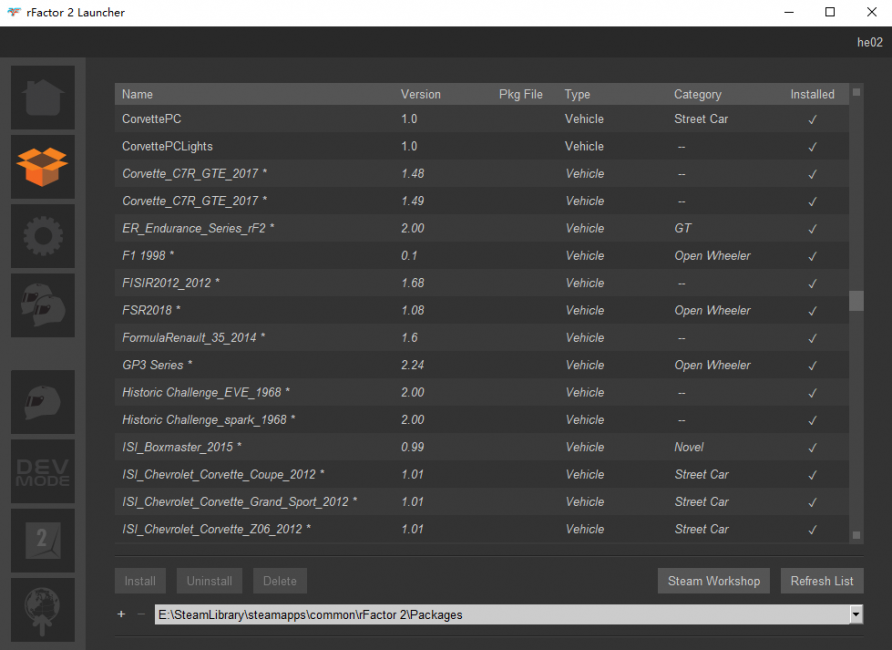The width and height of the screenshot is (892, 650).
Task: Click the scrollbar down arrow at bottom
Action: (856, 535)
